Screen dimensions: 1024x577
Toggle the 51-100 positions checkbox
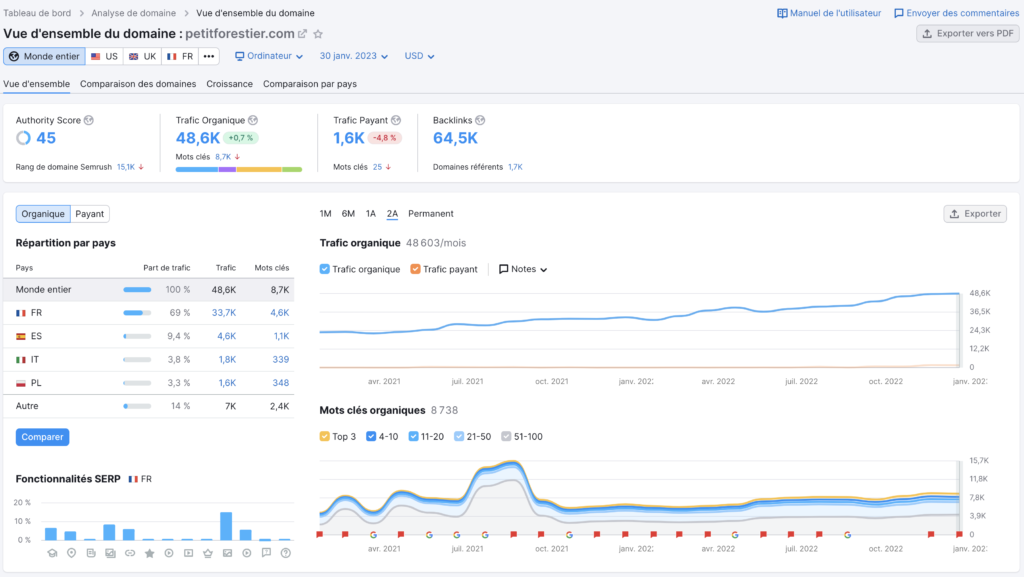(506, 436)
